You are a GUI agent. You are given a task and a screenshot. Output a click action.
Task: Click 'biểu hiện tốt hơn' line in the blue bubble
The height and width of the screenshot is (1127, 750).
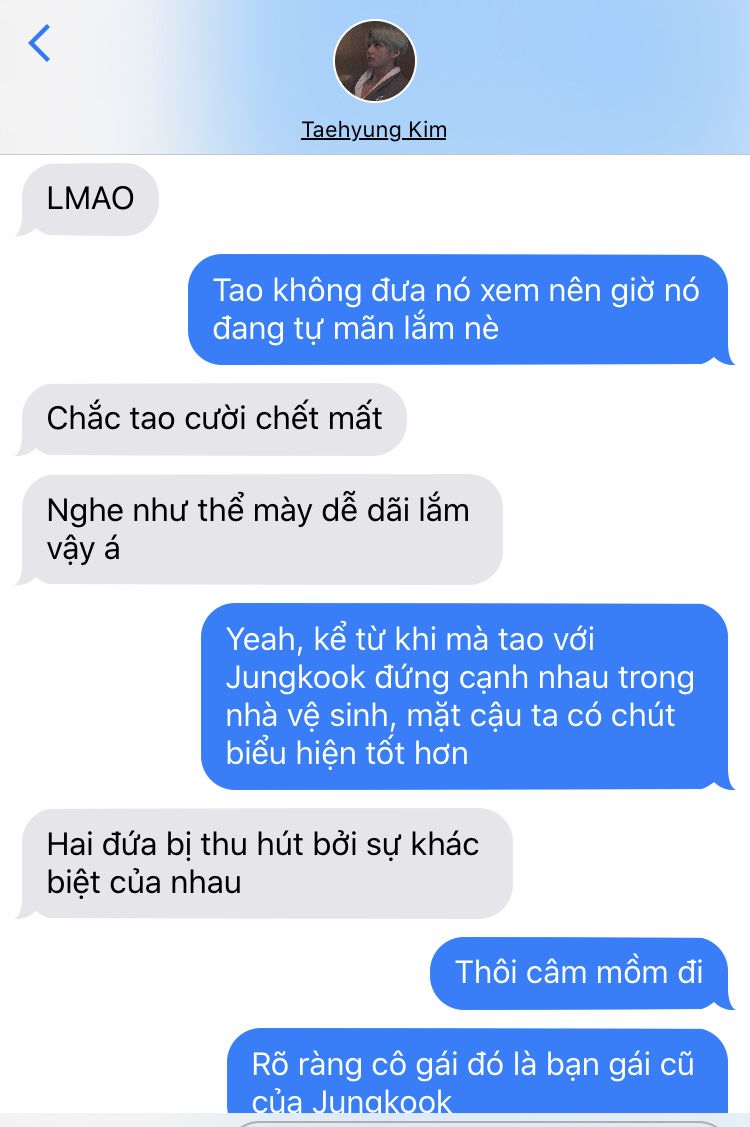tap(347, 754)
